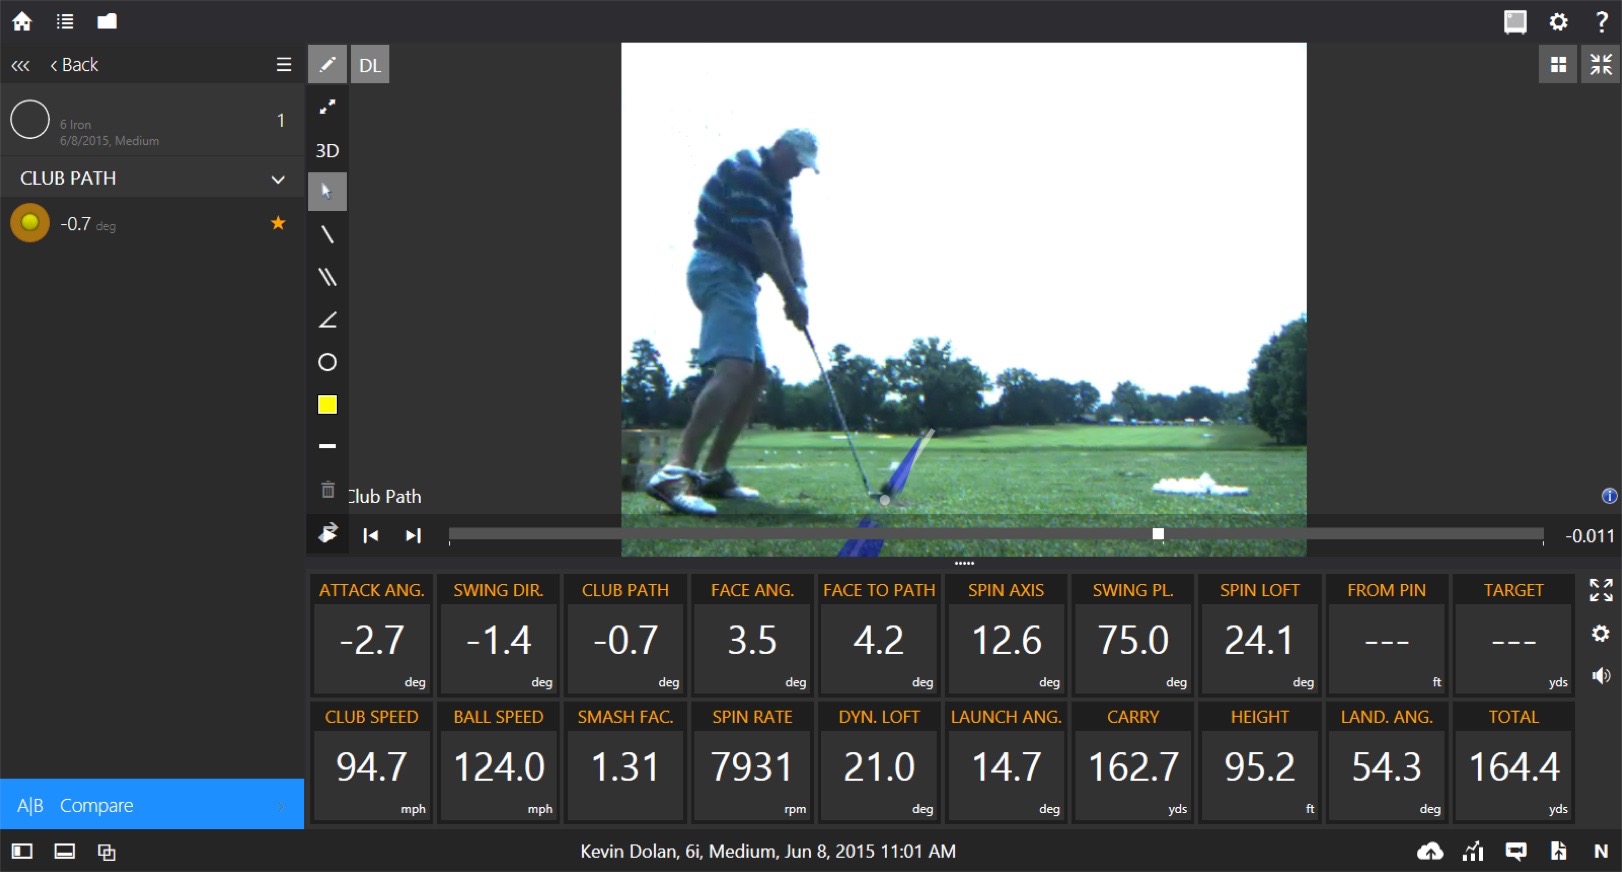Click the top-right window layout icon
The width and height of the screenshot is (1622, 872).
pos(1515,21)
